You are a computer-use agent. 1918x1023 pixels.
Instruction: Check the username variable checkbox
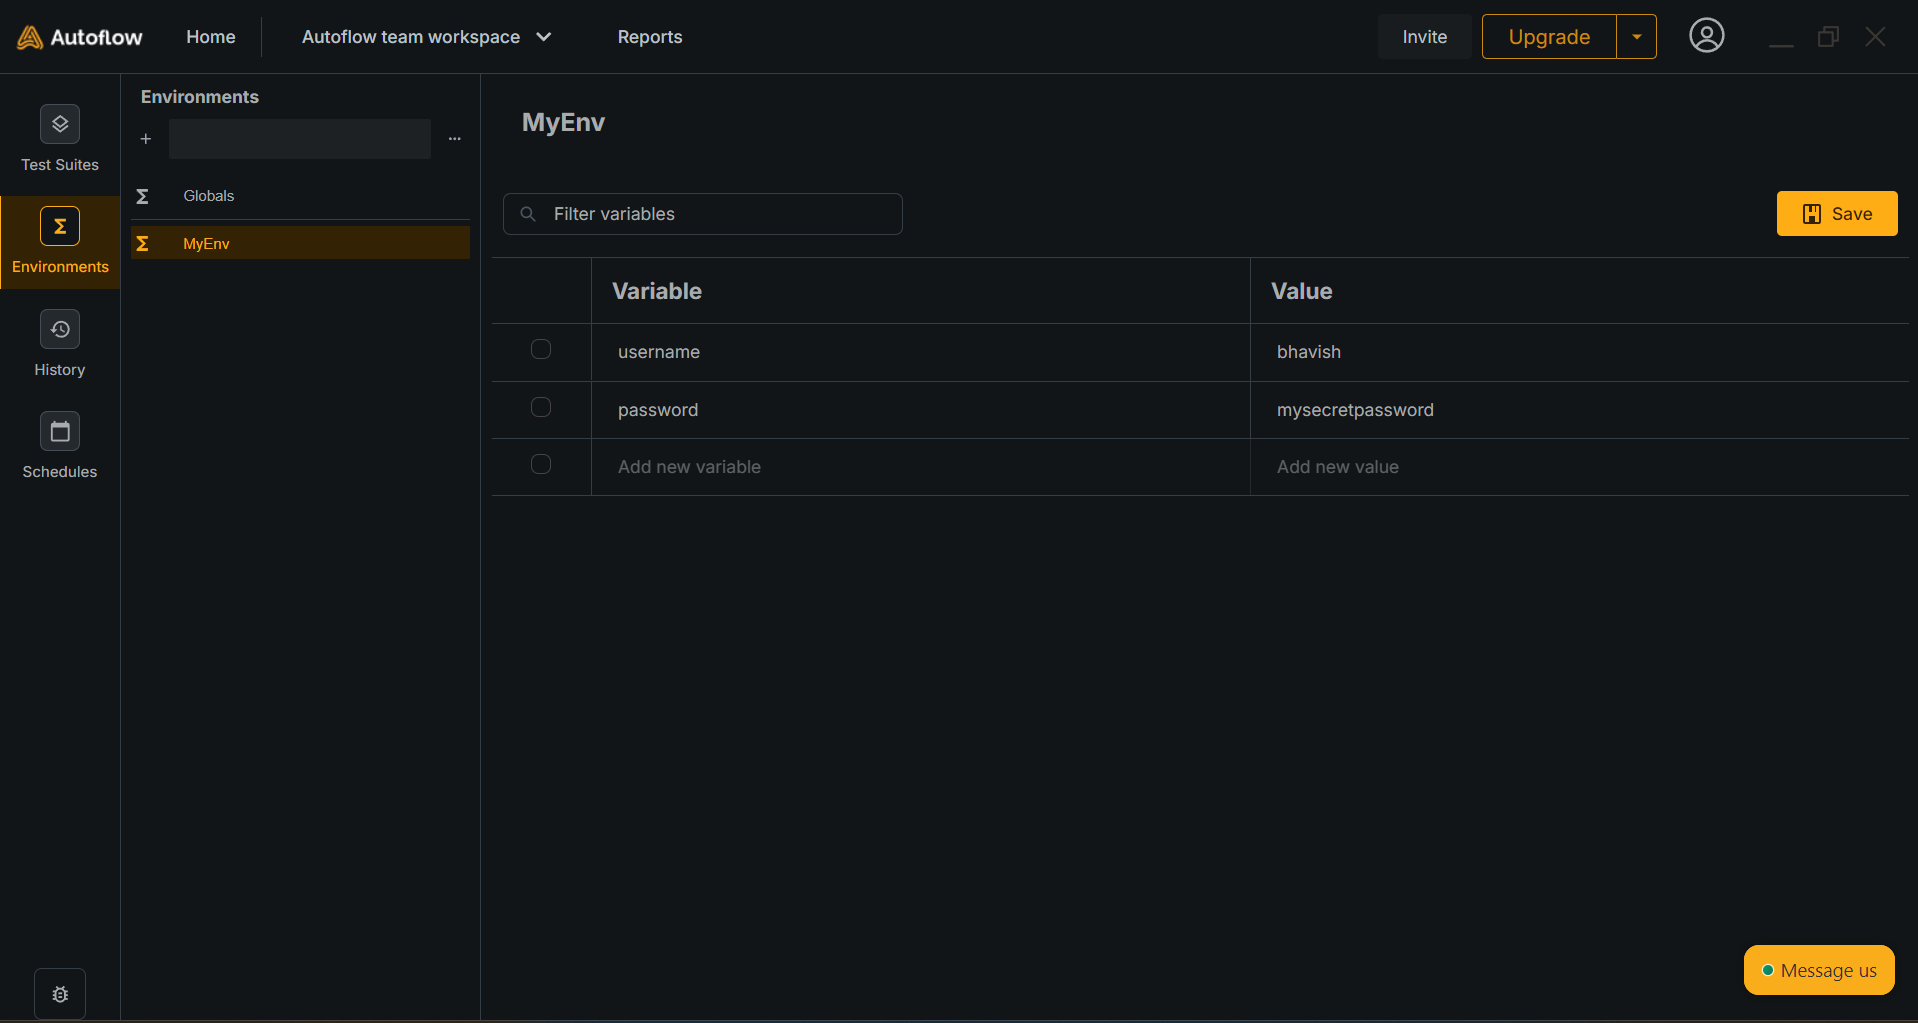pos(541,349)
